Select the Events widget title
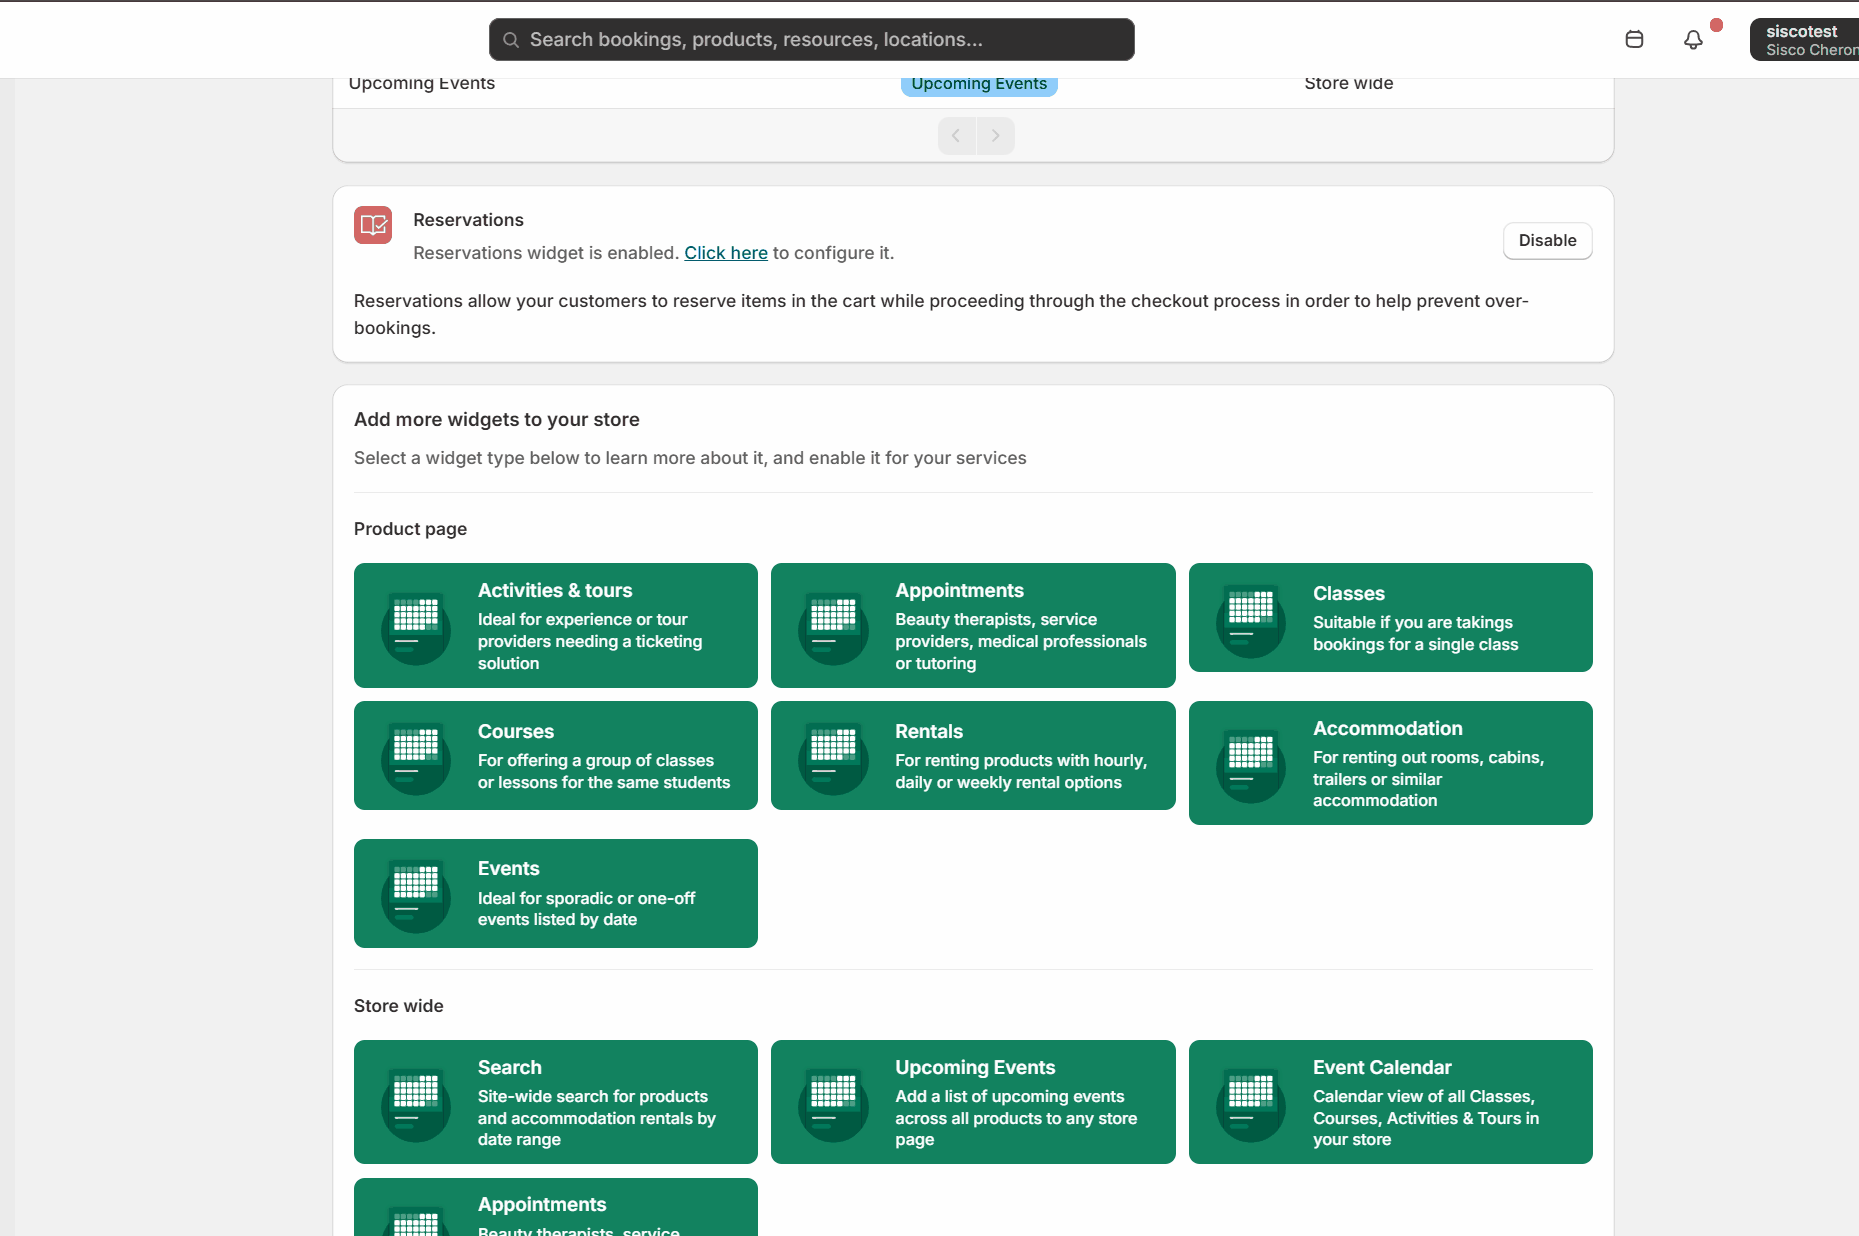 508,869
